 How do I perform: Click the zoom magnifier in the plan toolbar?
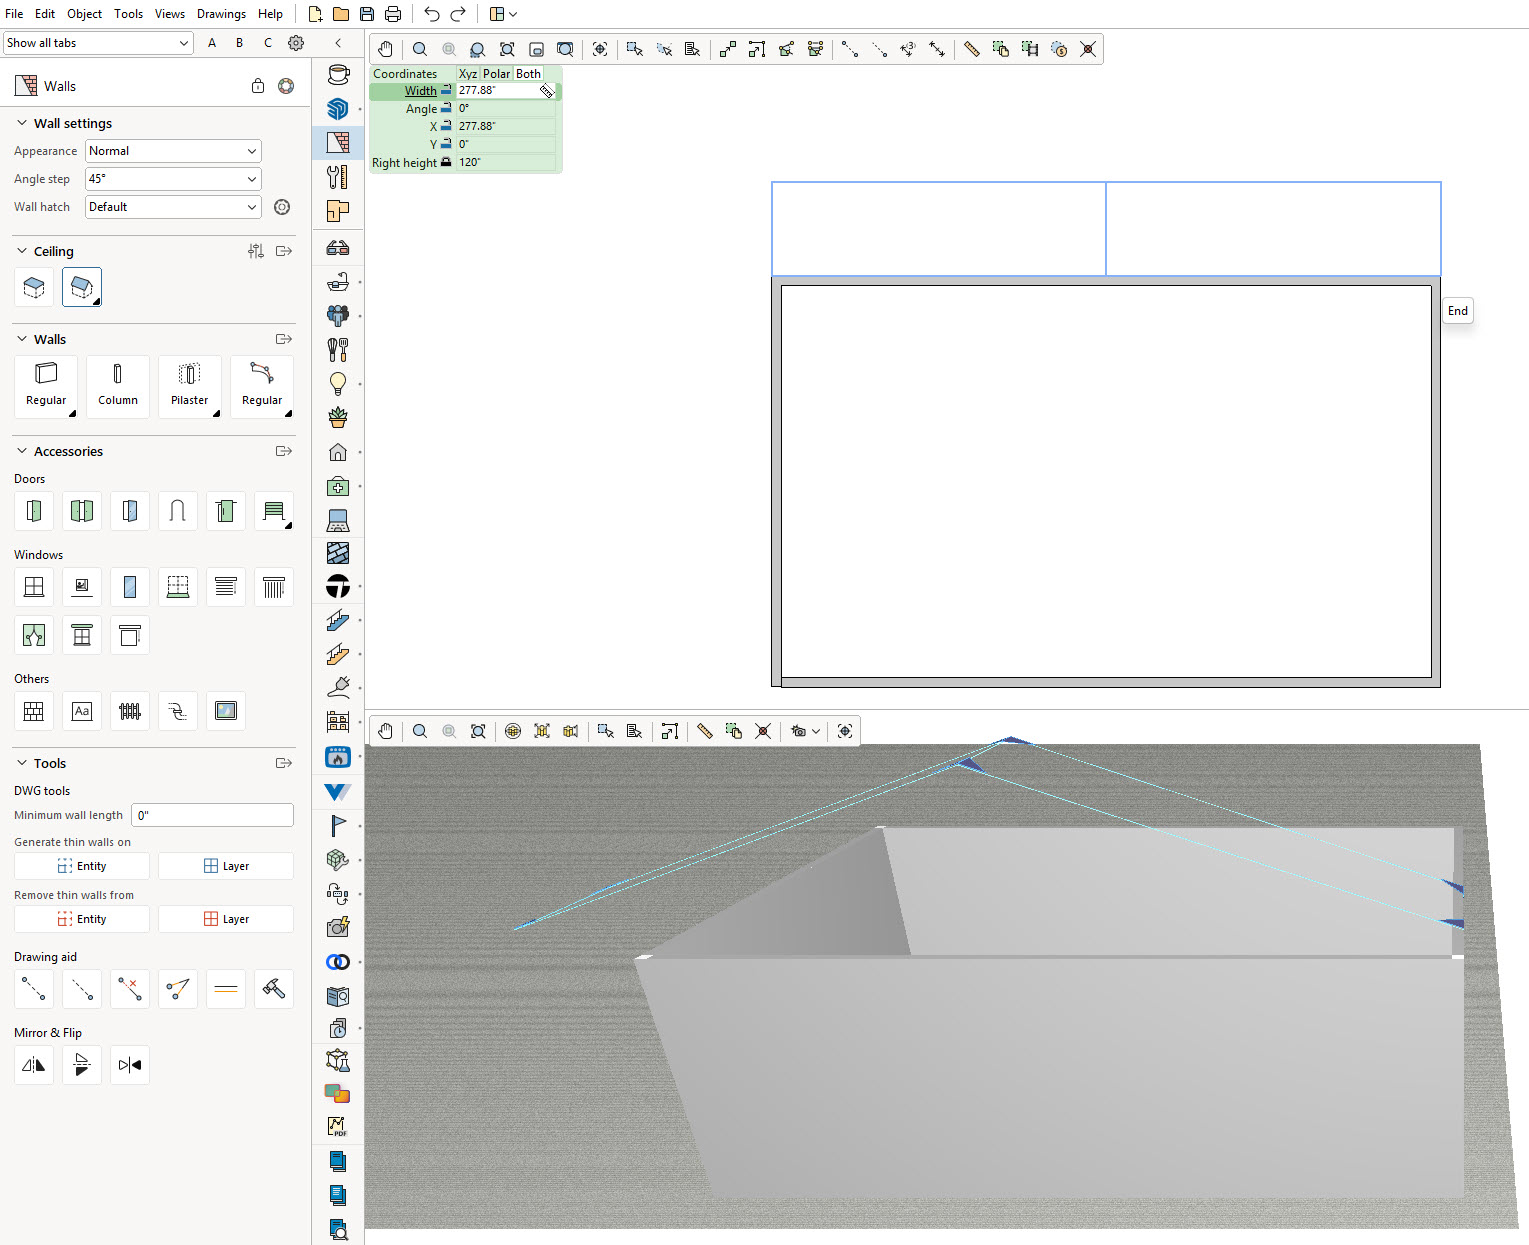pos(420,49)
